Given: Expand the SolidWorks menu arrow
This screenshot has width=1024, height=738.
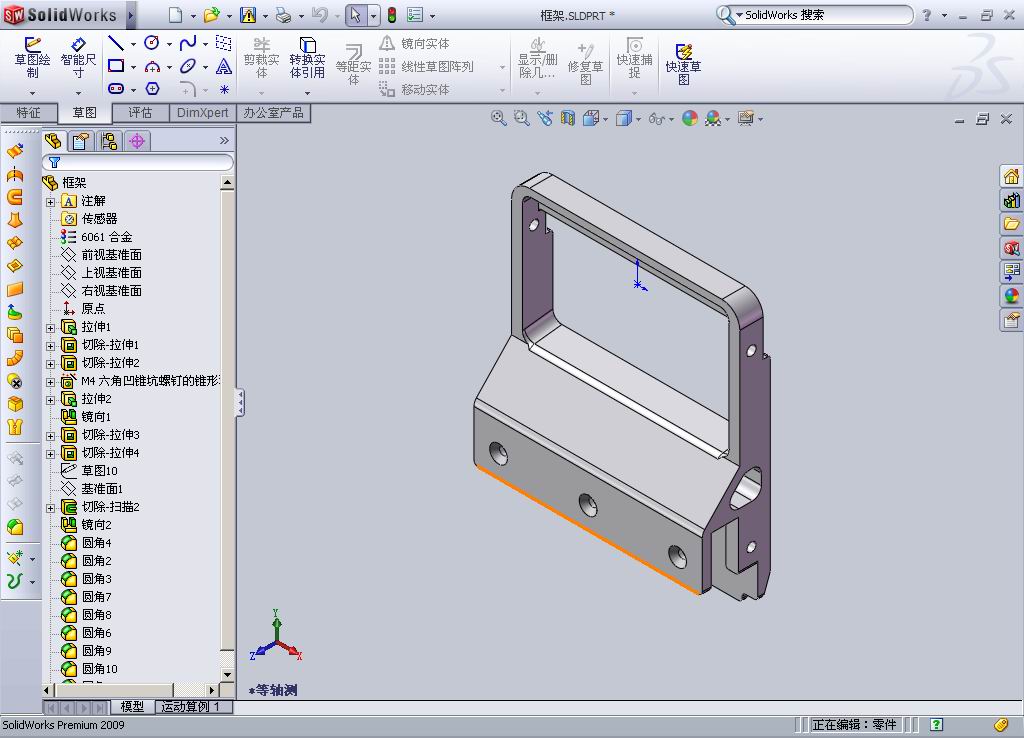Looking at the screenshot, I should pyautogui.click(x=131, y=15).
